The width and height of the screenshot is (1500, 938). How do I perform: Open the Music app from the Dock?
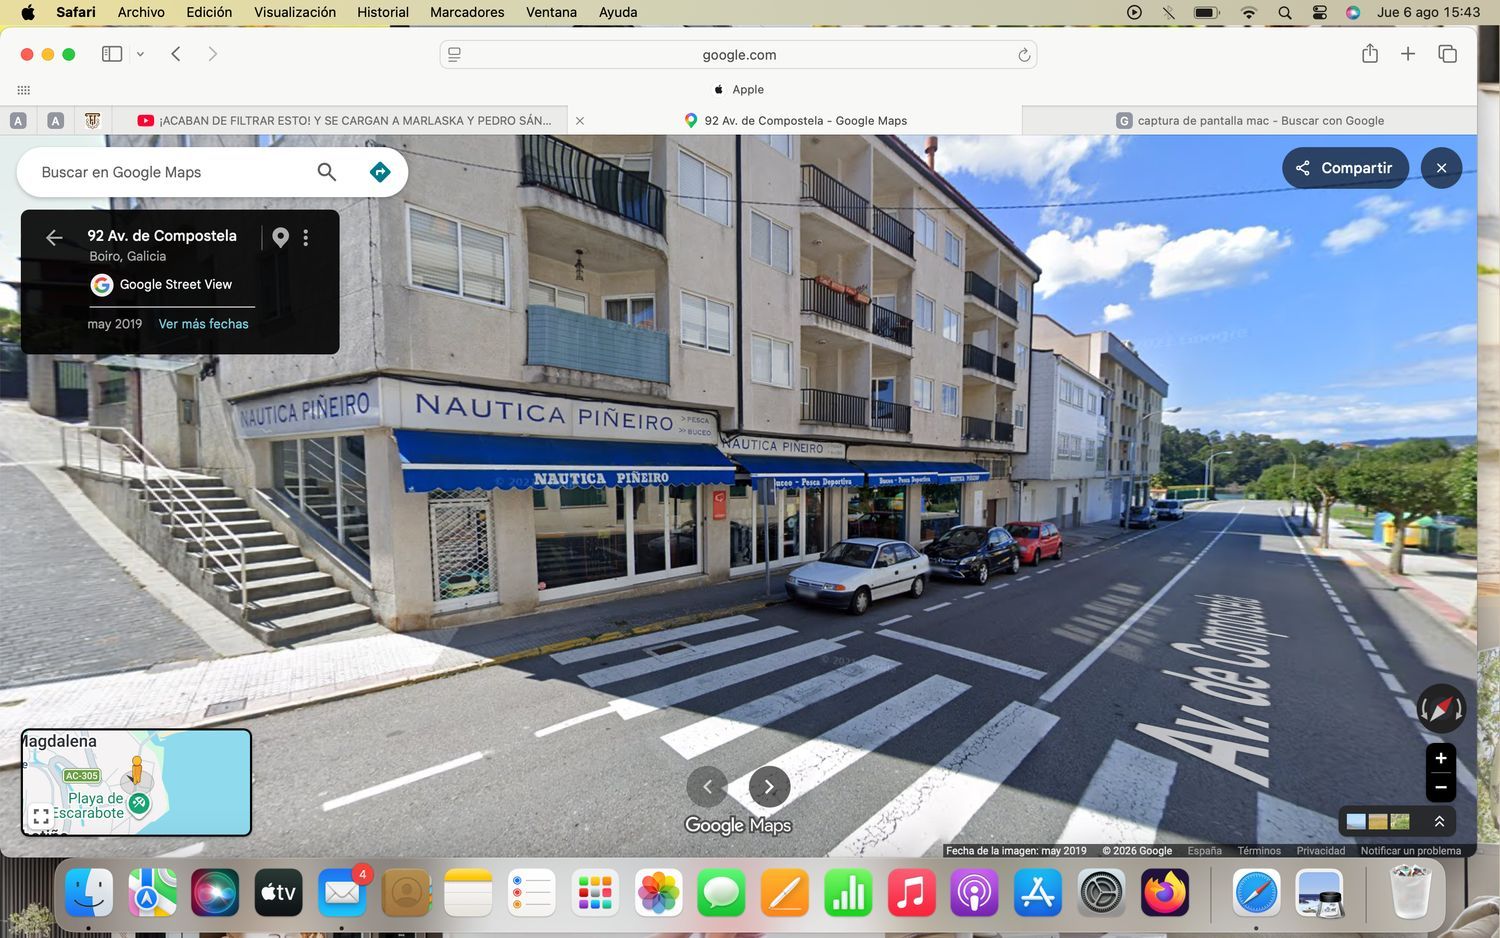click(911, 892)
